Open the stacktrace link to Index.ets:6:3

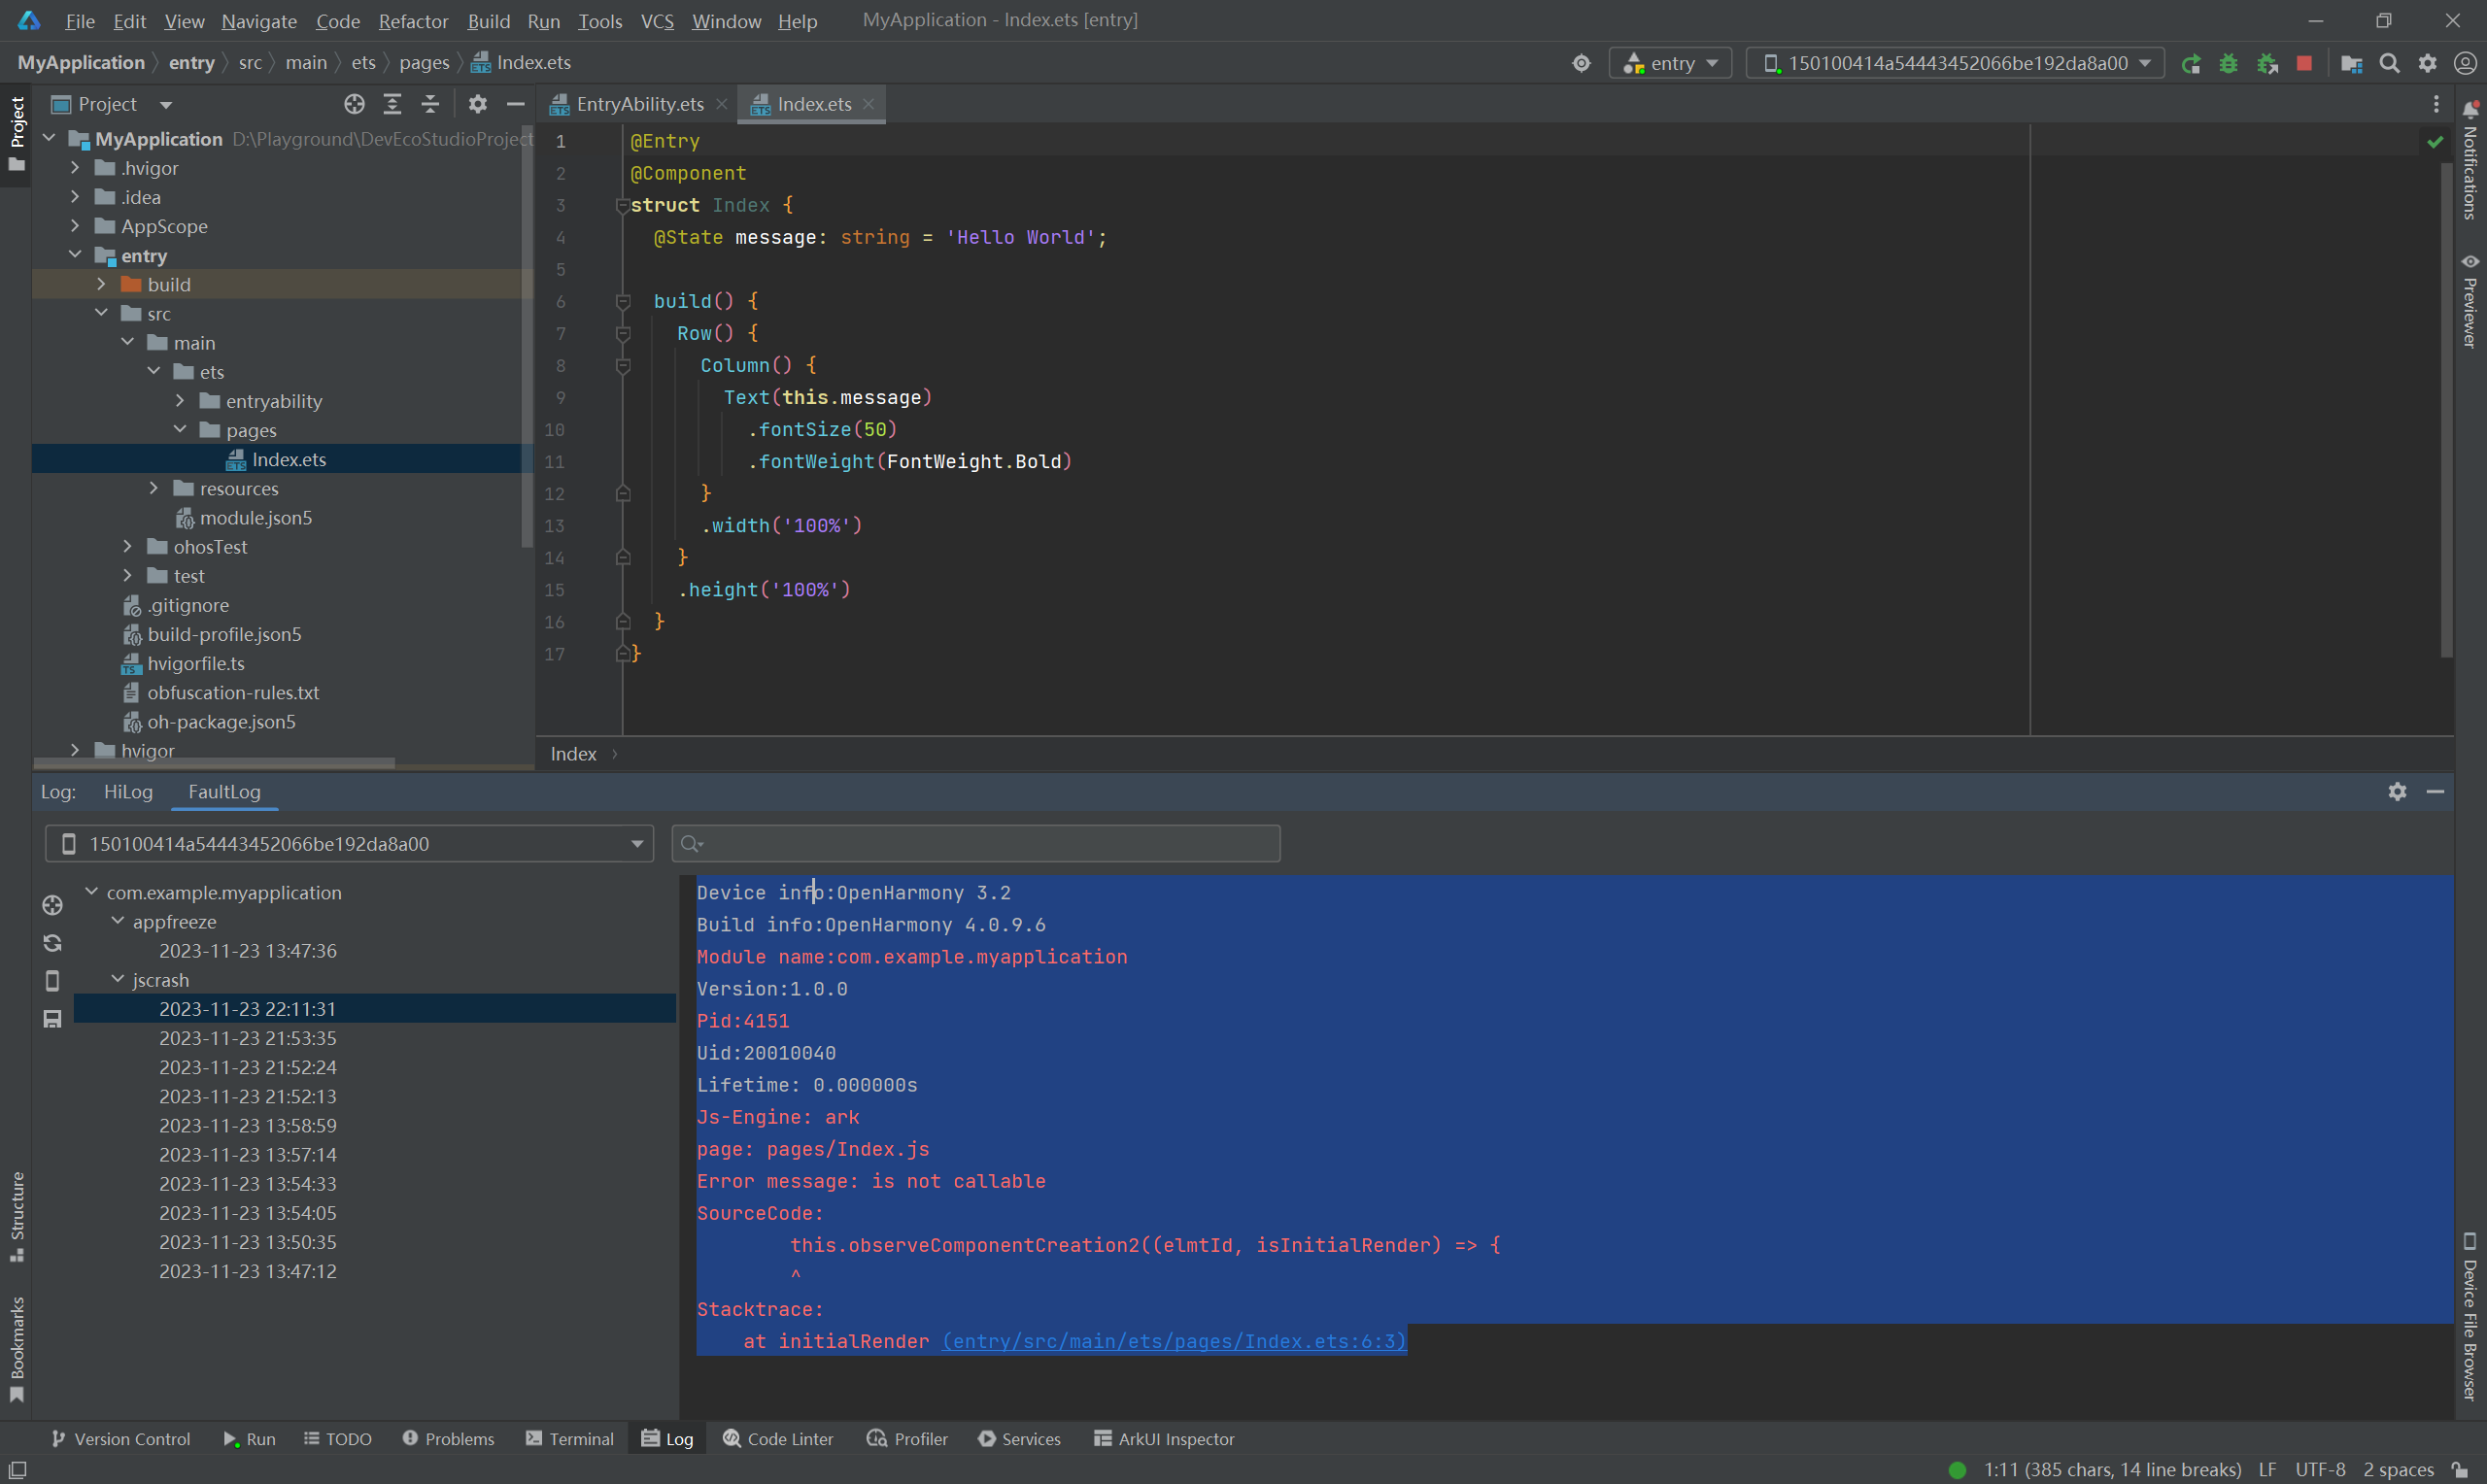click(x=1174, y=1341)
